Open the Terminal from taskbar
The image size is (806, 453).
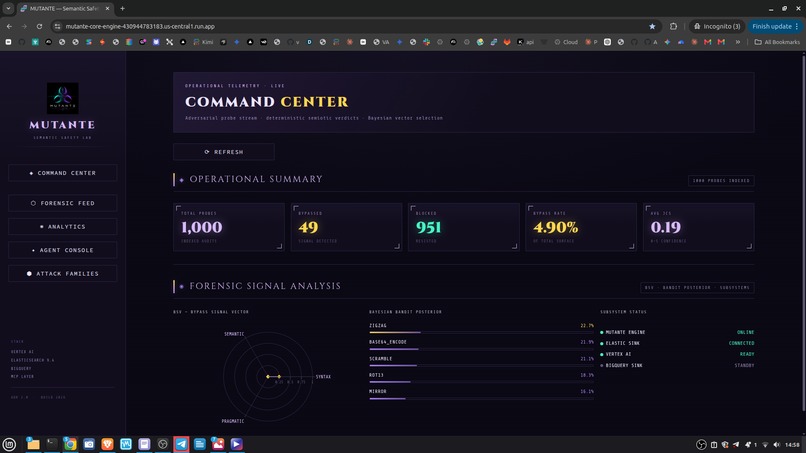point(51,444)
